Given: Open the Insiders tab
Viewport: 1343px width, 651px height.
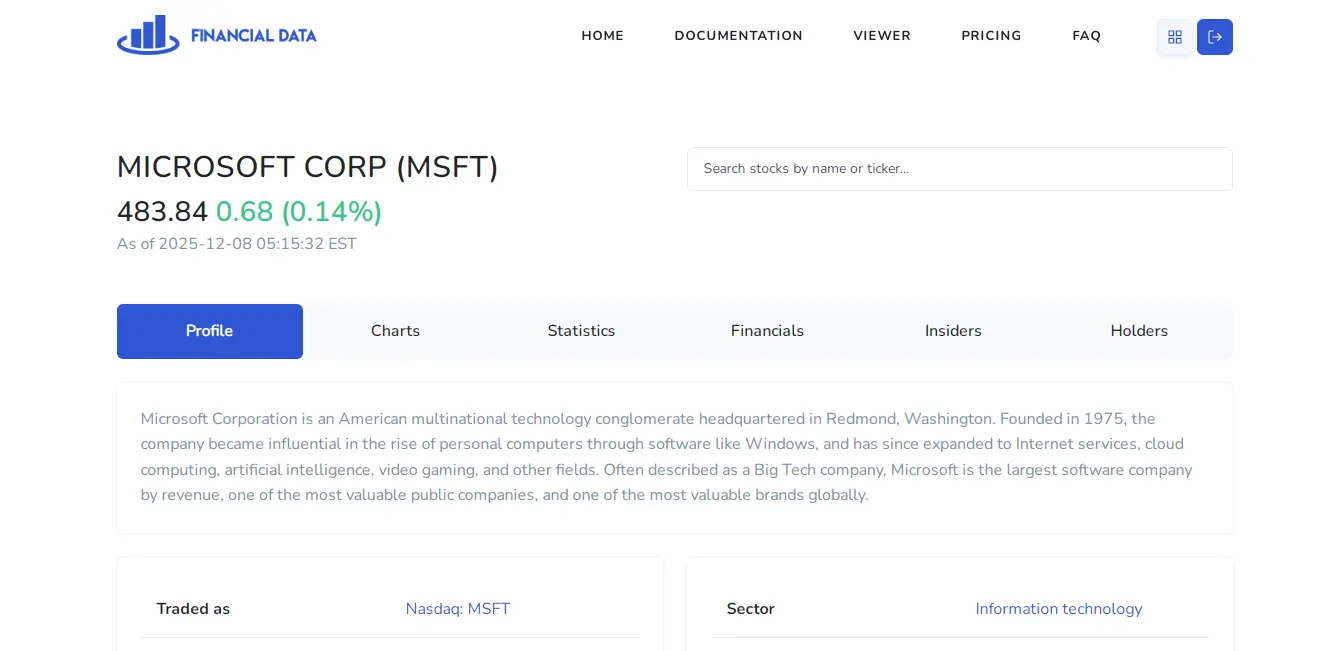Looking at the screenshot, I should click(954, 331).
